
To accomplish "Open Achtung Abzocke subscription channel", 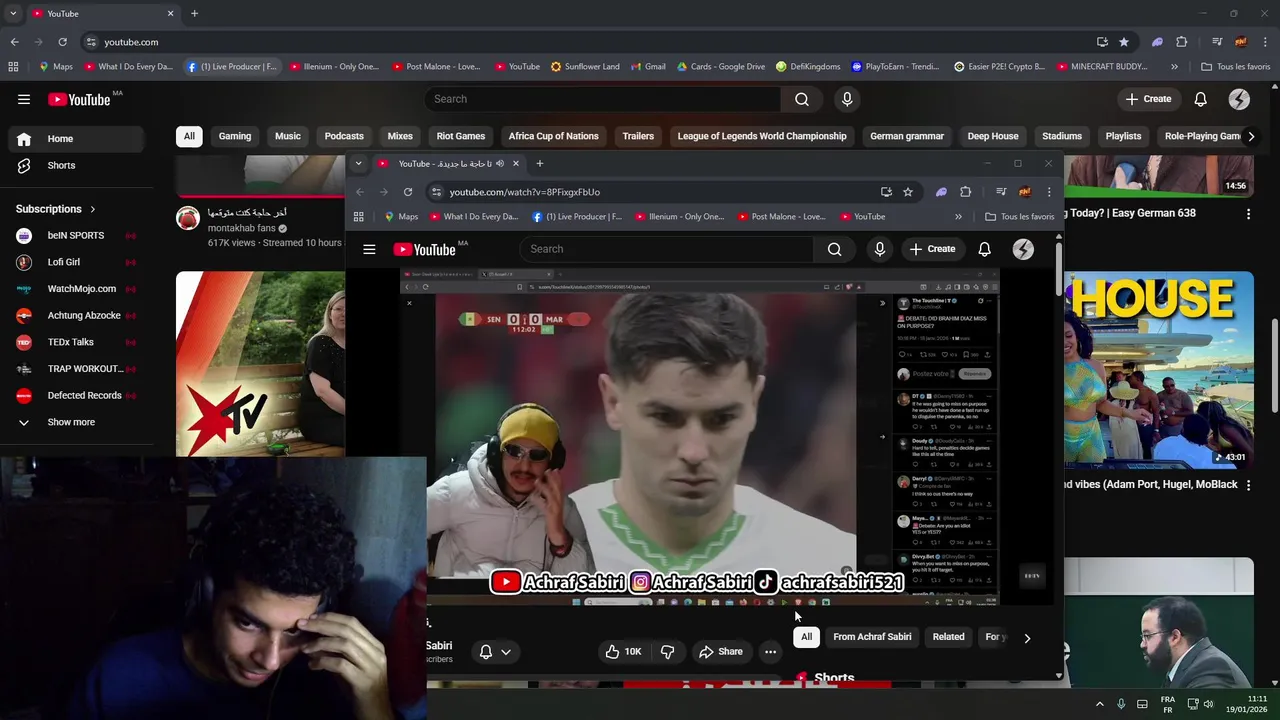I will (76, 315).
